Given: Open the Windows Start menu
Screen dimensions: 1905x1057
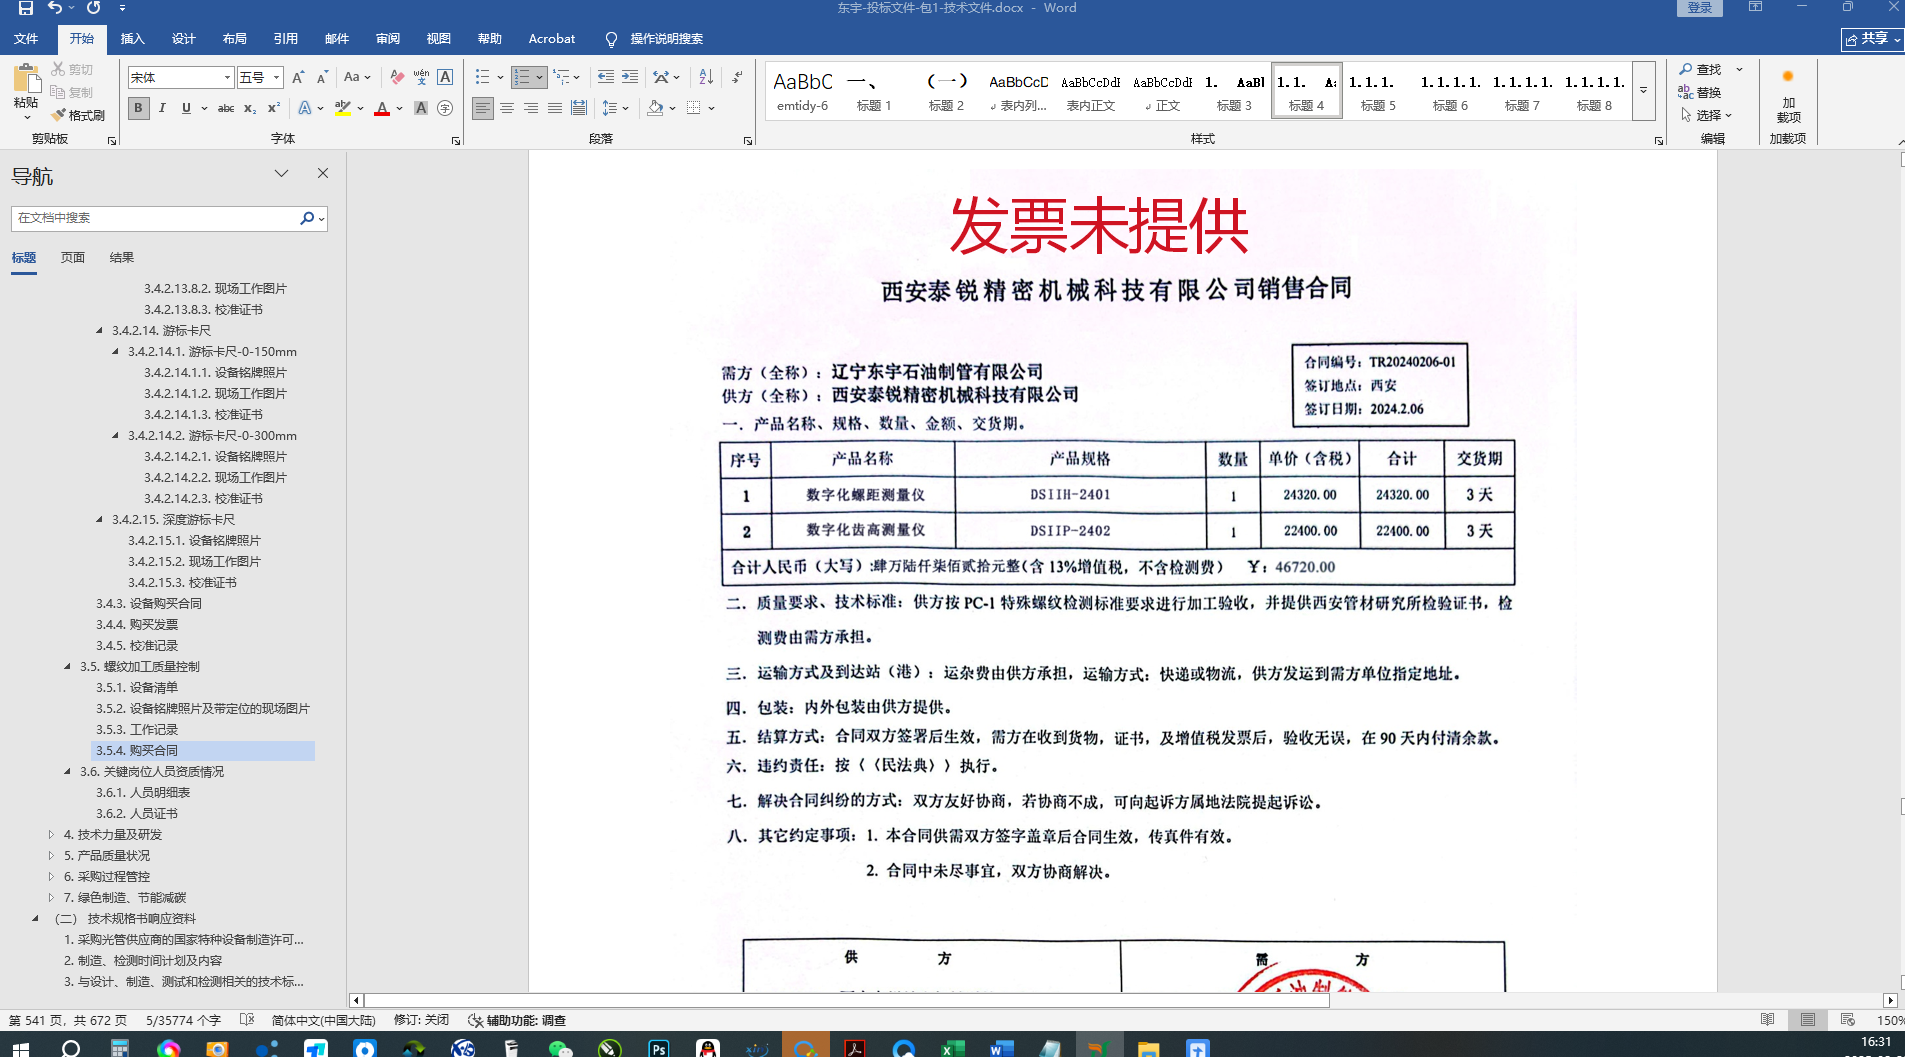Looking at the screenshot, I should pyautogui.click(x=21, y=1048).
